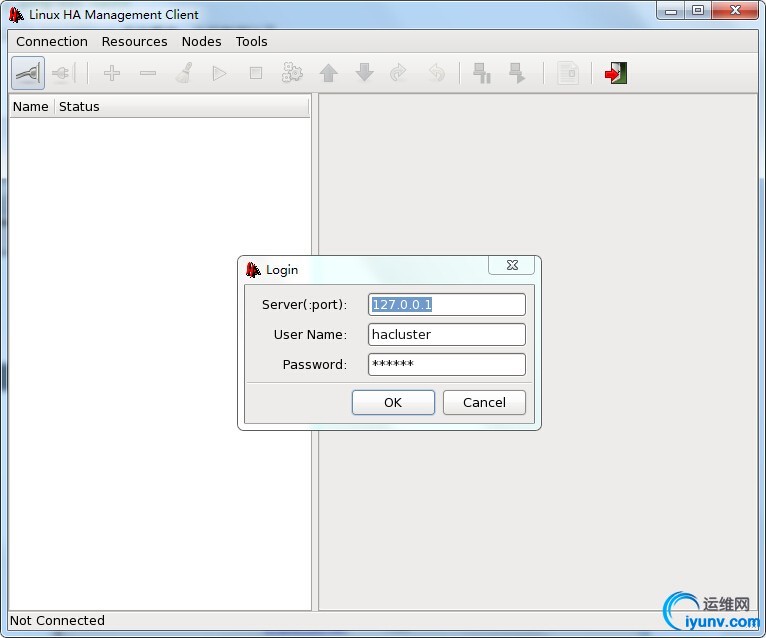Image resolution: width=766 pixels, height=638 pixels.
Task: Click the Add new item plus icon
Action: pos(112,73)
